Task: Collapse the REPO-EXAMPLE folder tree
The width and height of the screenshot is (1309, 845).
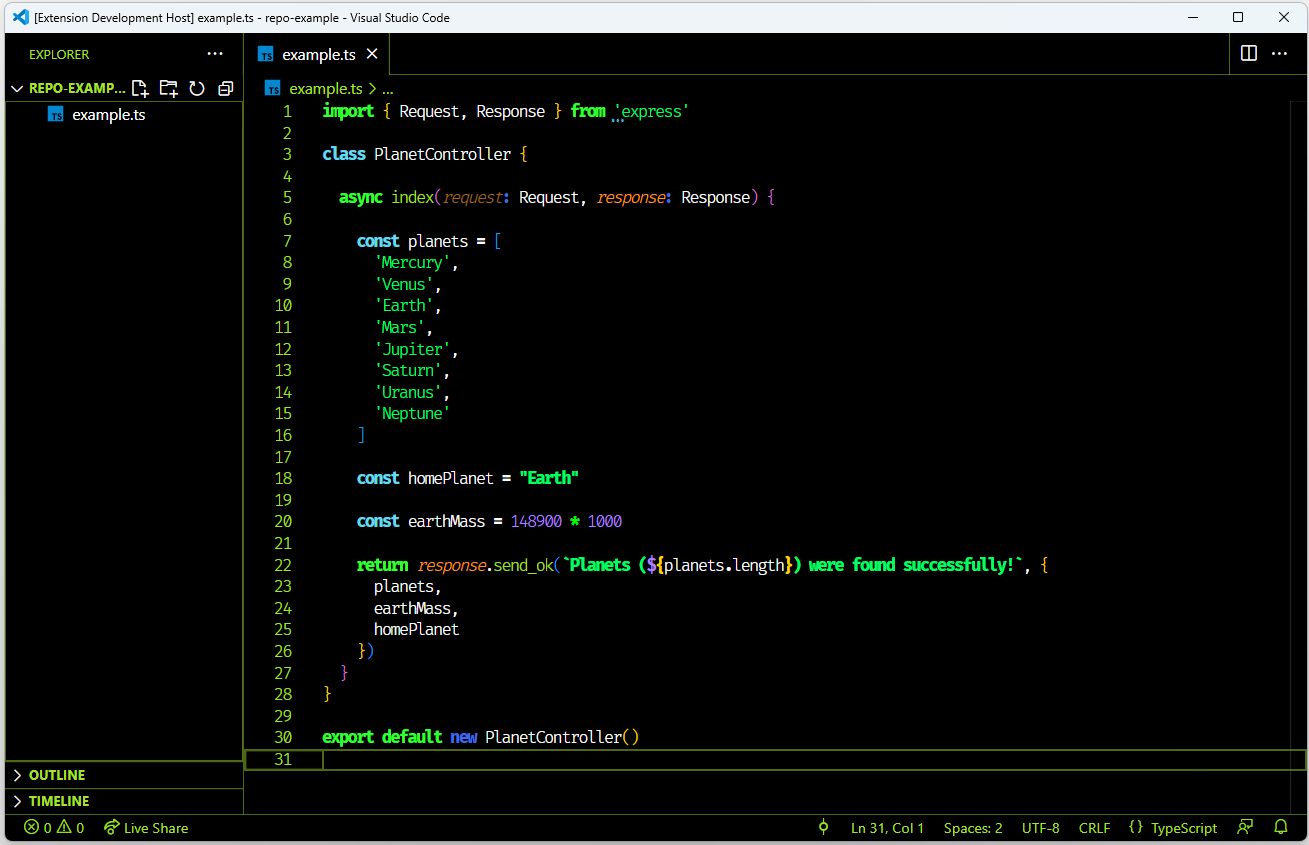Action: click(16, 88)
